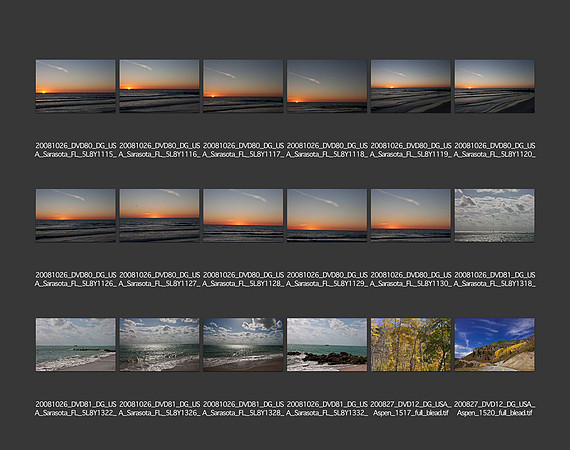The height and width of the screenshot is (450, 570).
Task: Select sunset thumbnail 5L8Y1116
Action: [x=160, y=86]
